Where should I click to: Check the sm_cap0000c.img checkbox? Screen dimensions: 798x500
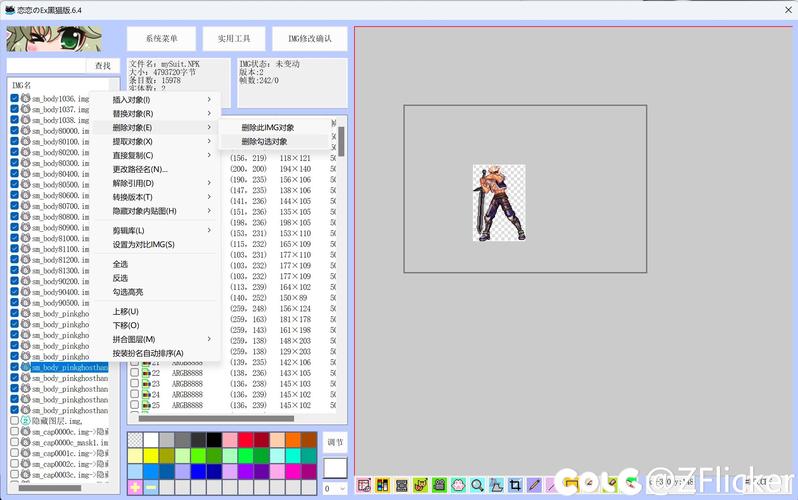tap(14, 431)
